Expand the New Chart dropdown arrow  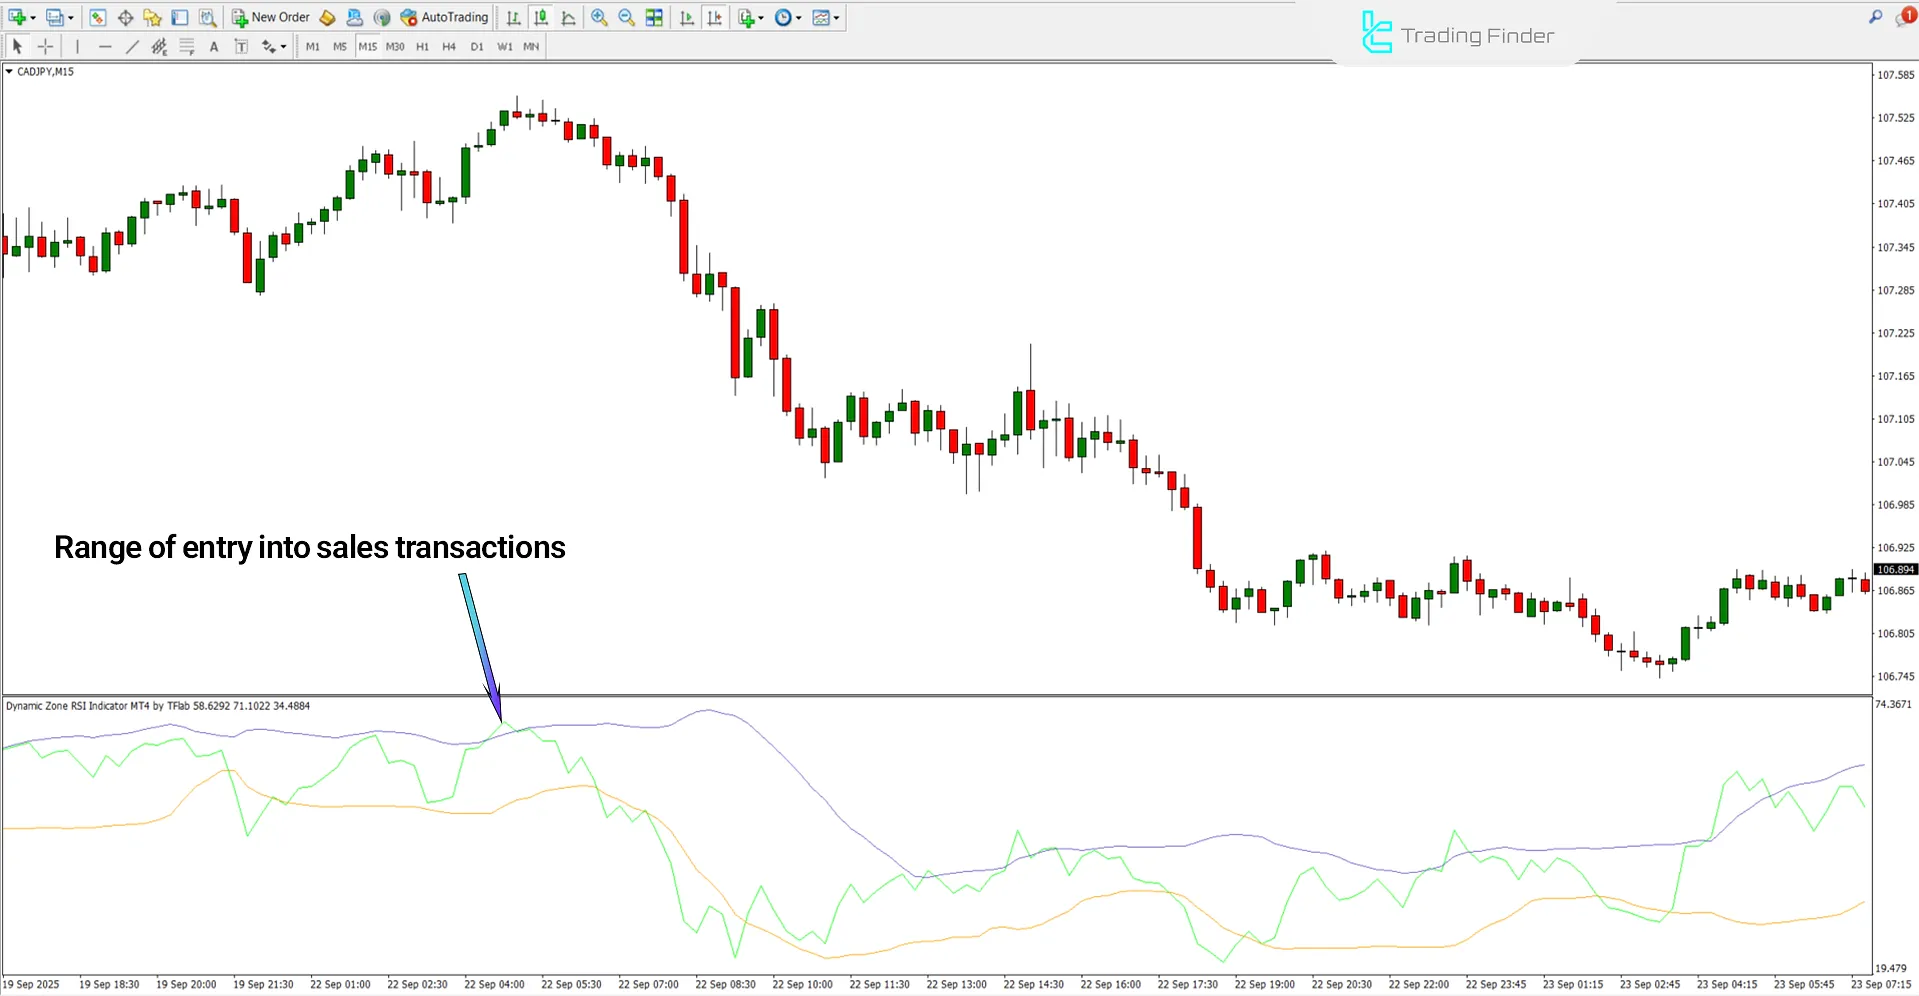[x=31, y=17]
